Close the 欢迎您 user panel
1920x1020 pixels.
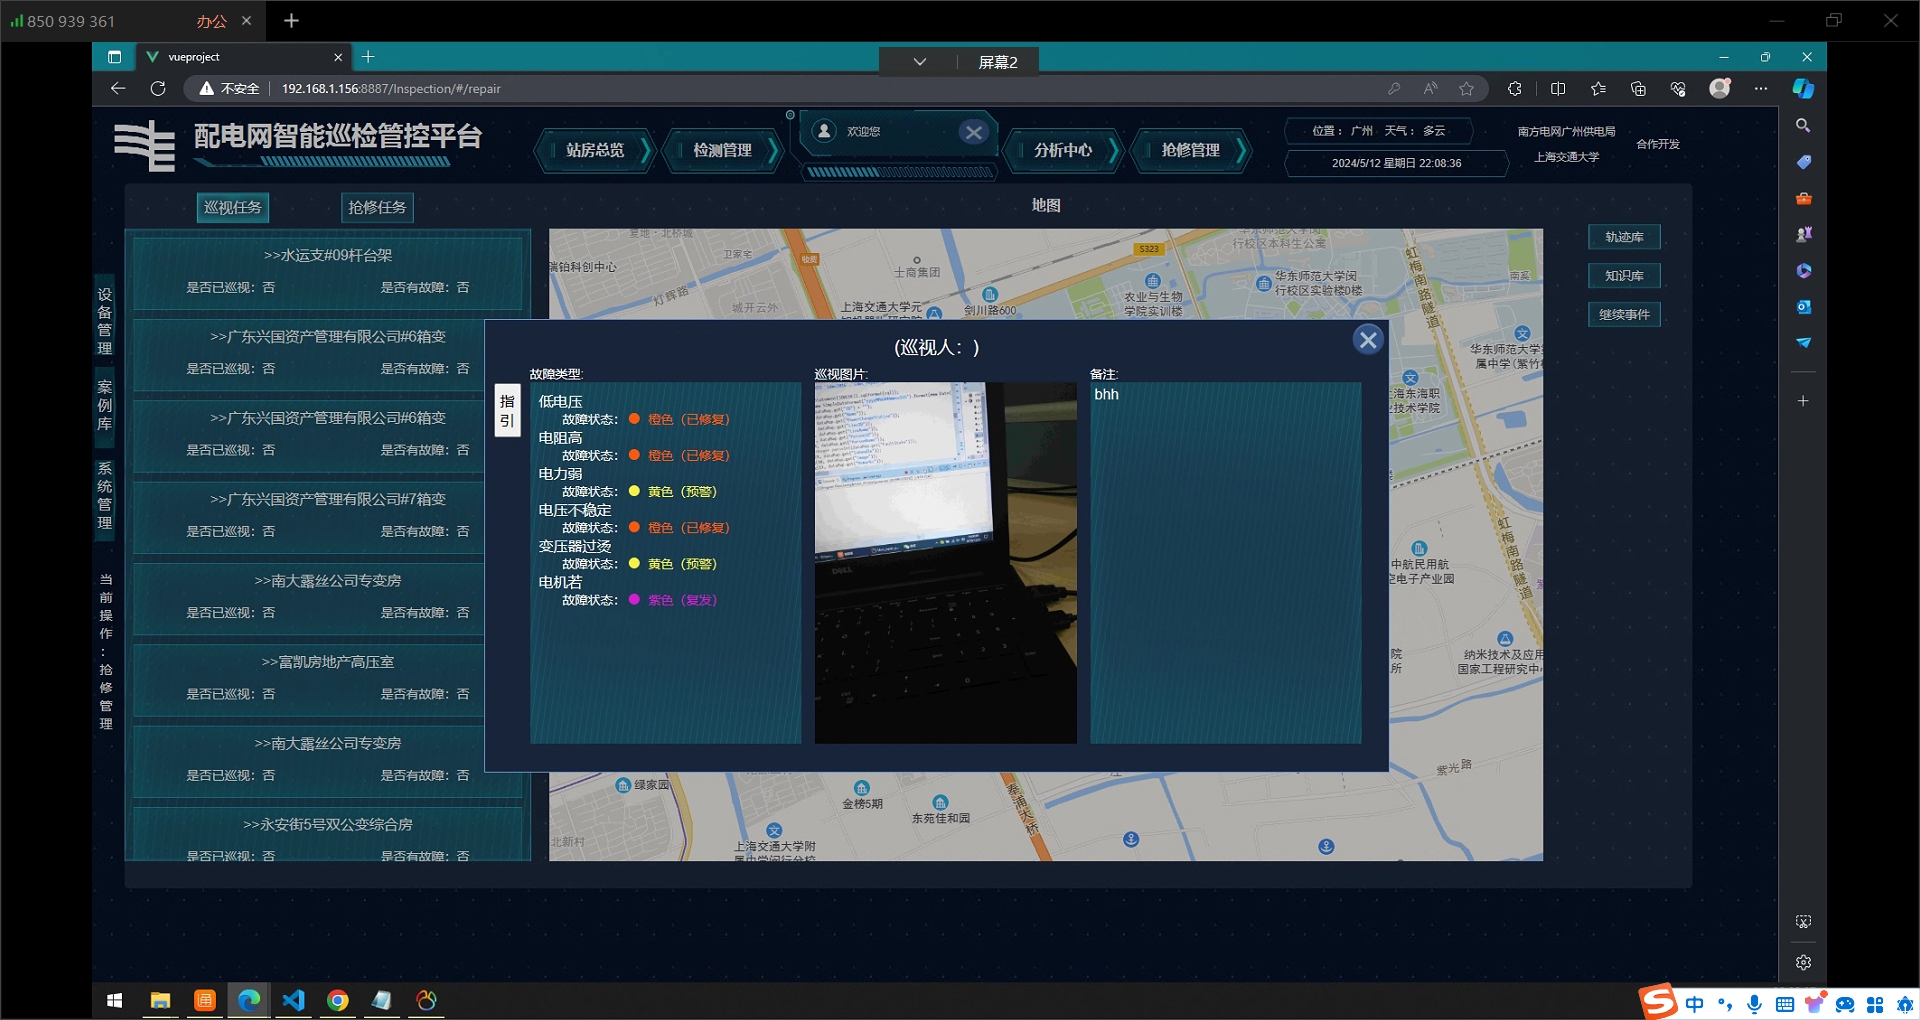973,132
